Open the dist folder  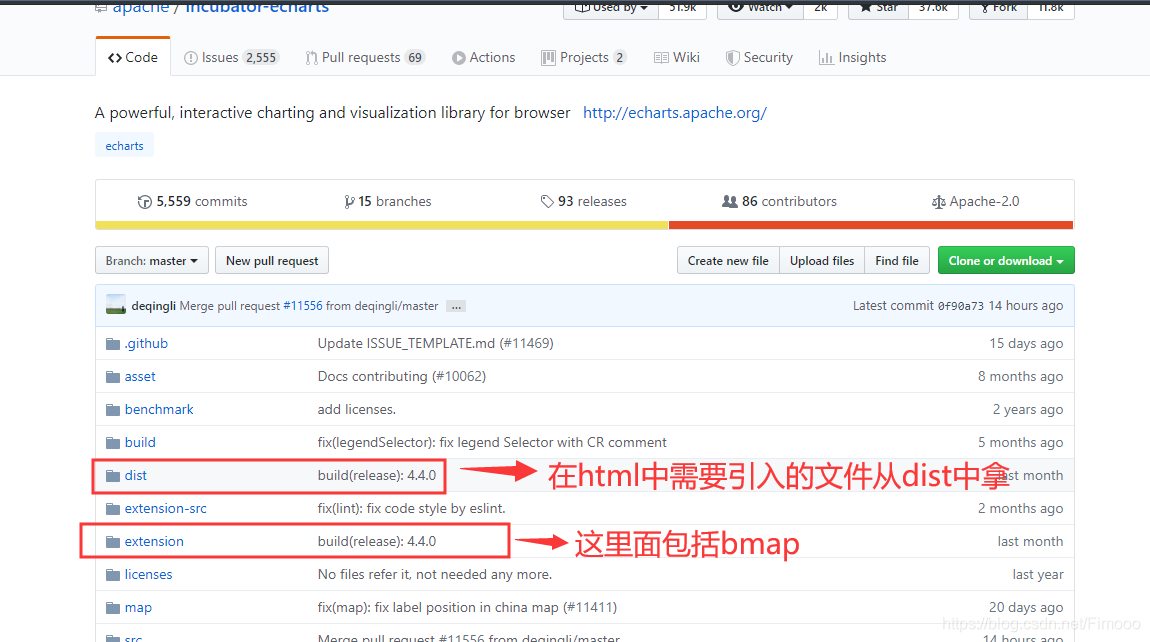pos(136,475)
